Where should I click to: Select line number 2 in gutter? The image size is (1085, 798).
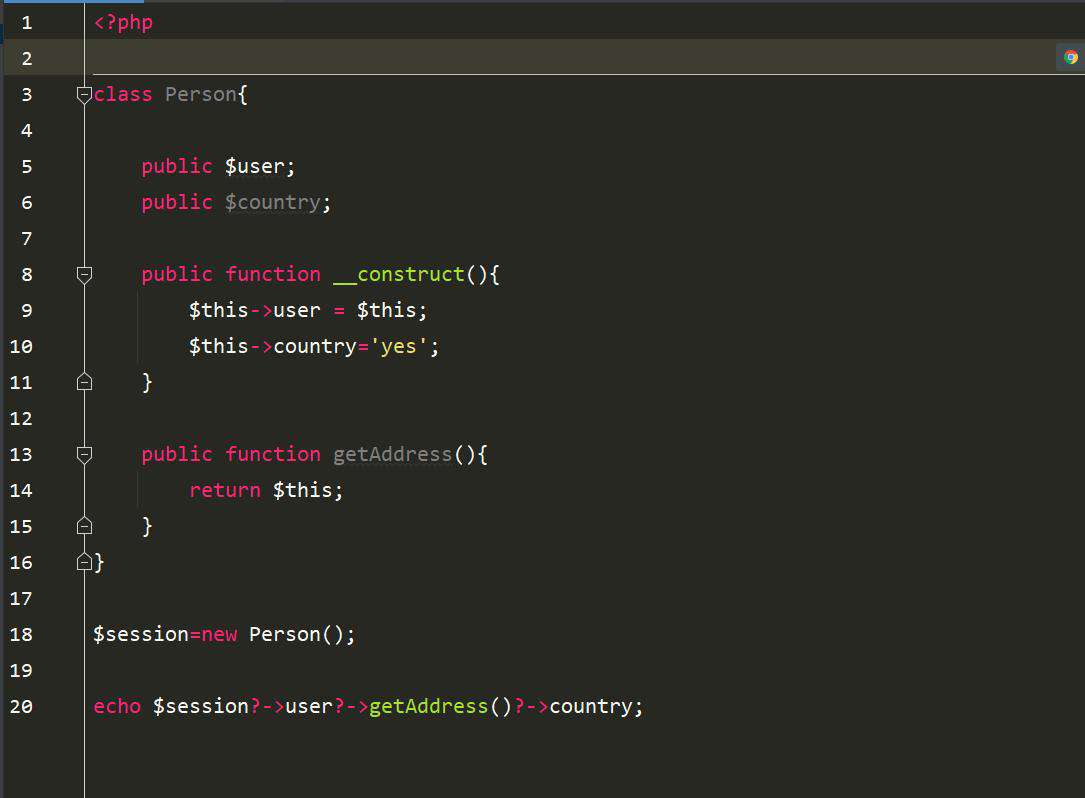click(26, 59)
